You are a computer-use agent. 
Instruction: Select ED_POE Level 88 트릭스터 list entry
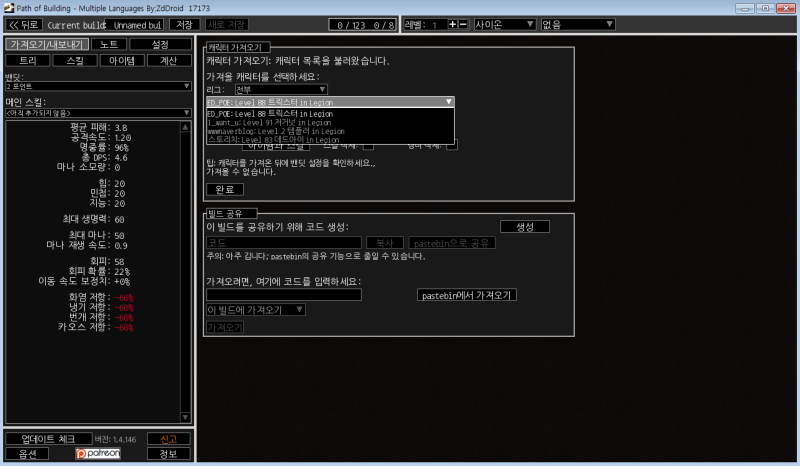pos(330,114)
